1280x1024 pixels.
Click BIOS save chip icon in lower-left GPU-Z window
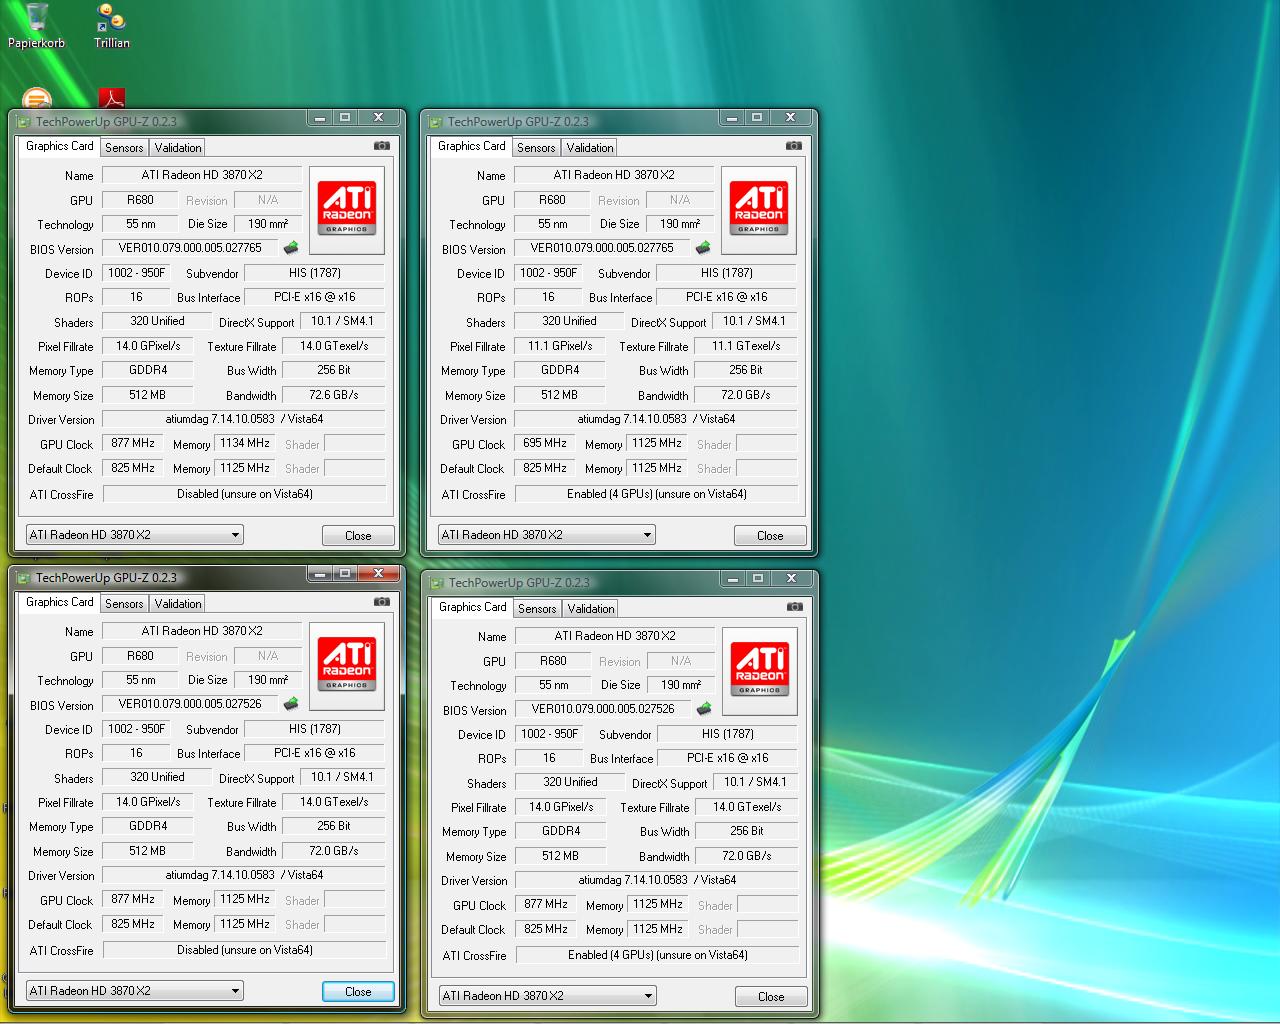291,704
